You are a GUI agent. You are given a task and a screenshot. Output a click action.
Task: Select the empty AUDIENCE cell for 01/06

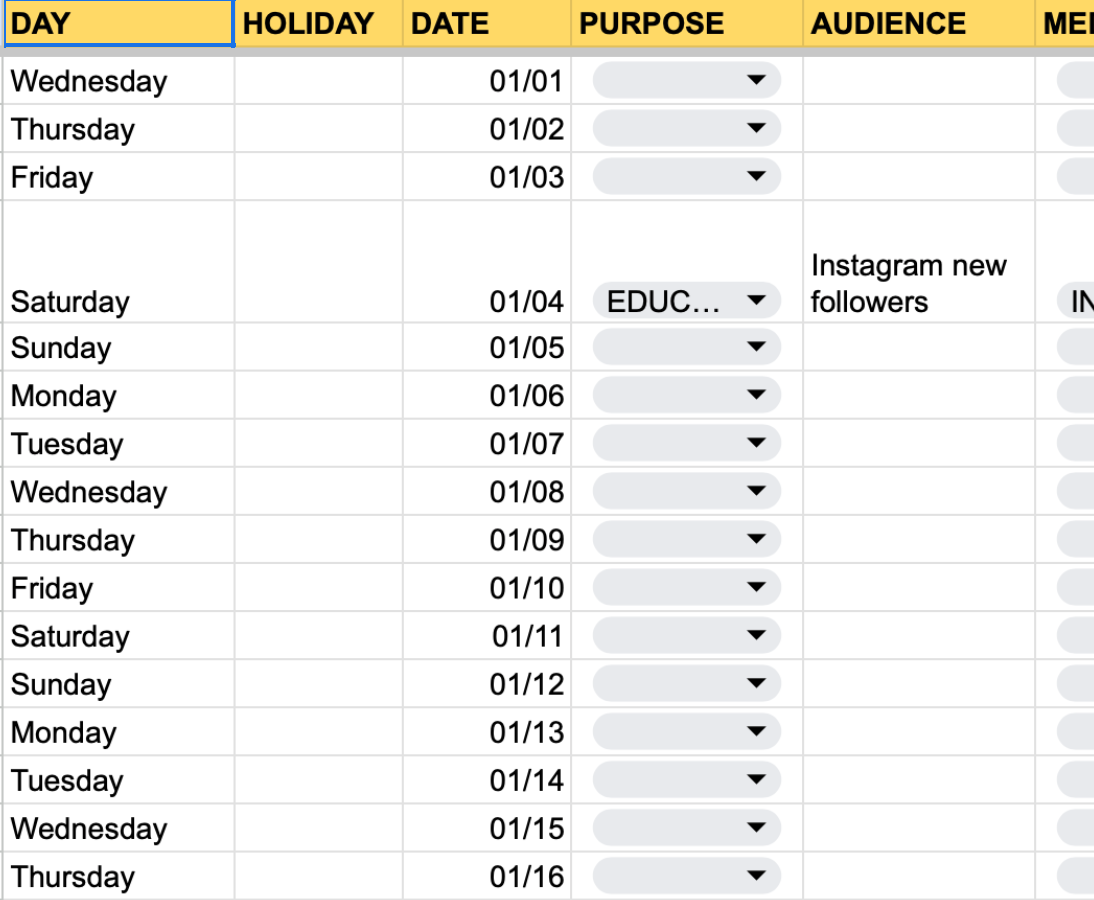[919, 395]
